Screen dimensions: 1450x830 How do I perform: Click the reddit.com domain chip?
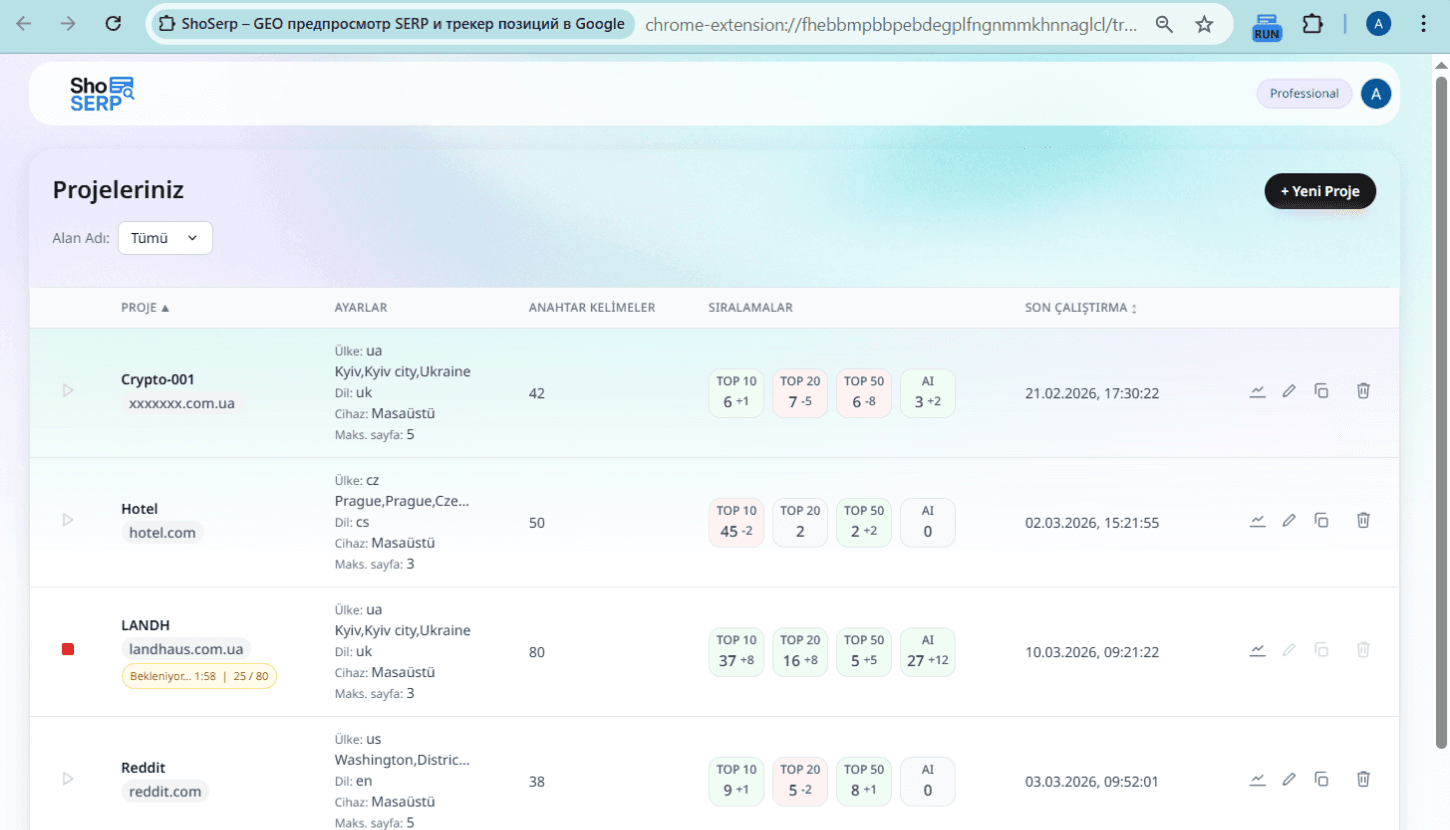point(165,792)
